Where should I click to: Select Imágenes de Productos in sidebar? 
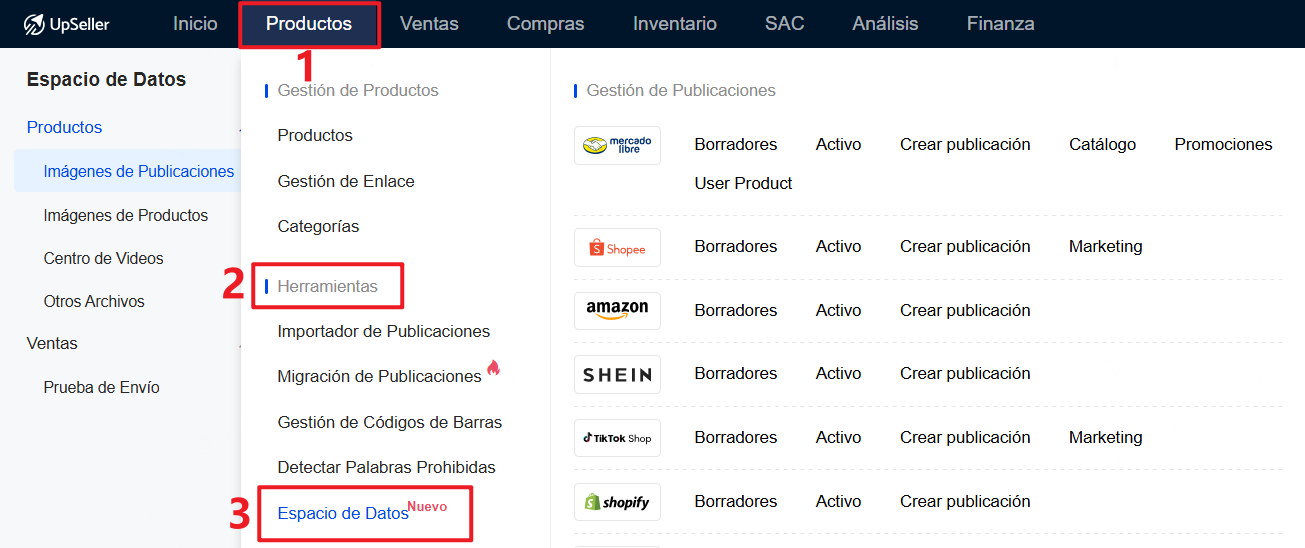125,215
